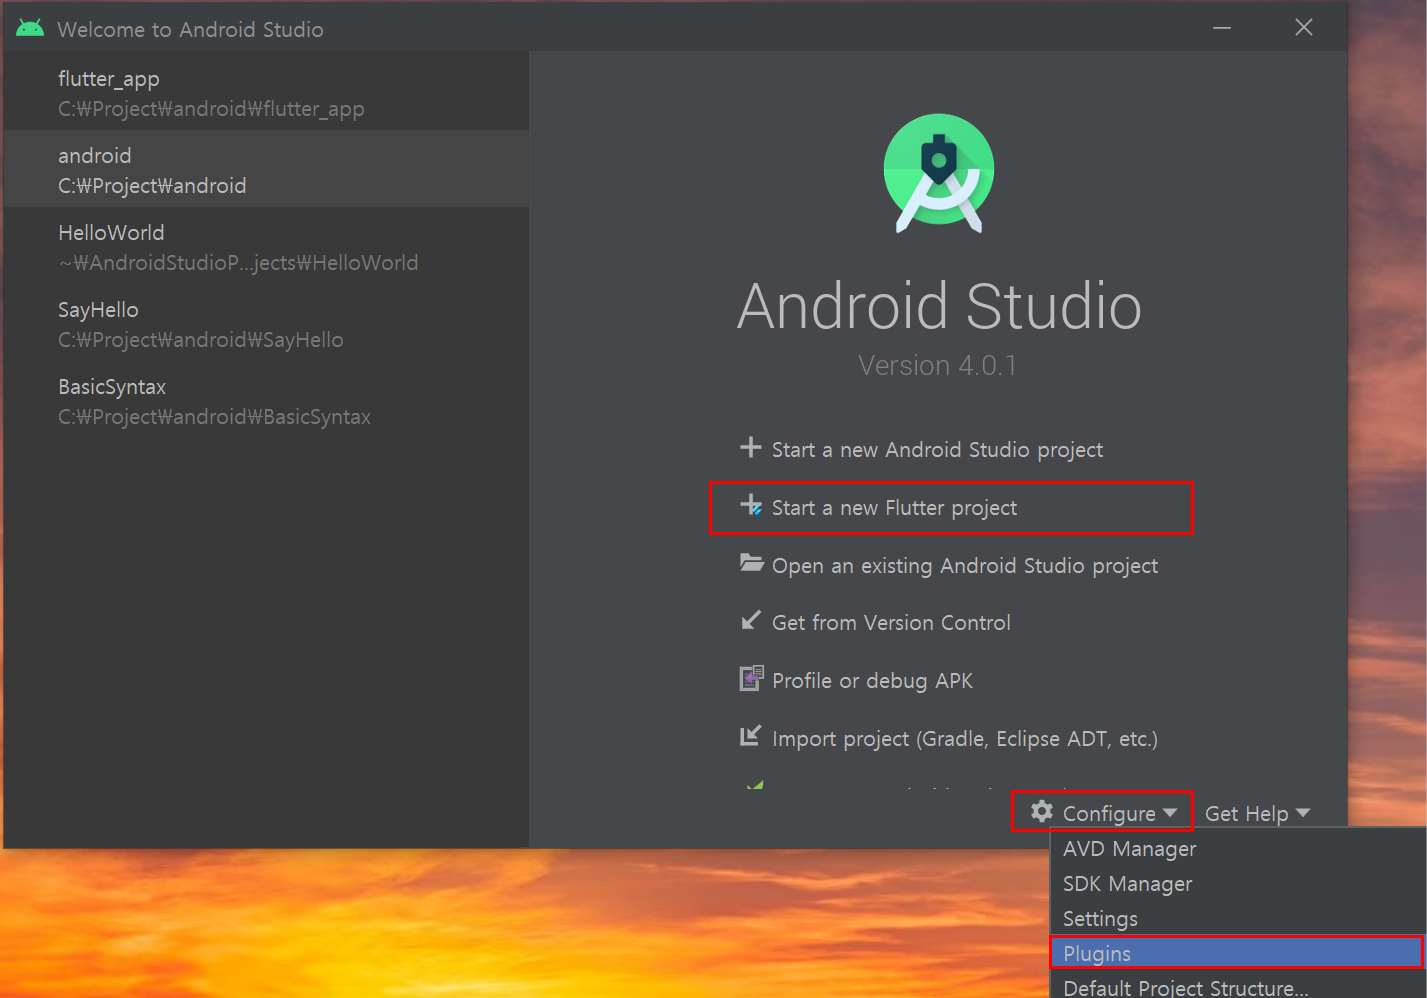This screenshot has width=1427, height=998.
Task: Click path C:₩Project₩android₩flutter_app
Action: (211, 109)
